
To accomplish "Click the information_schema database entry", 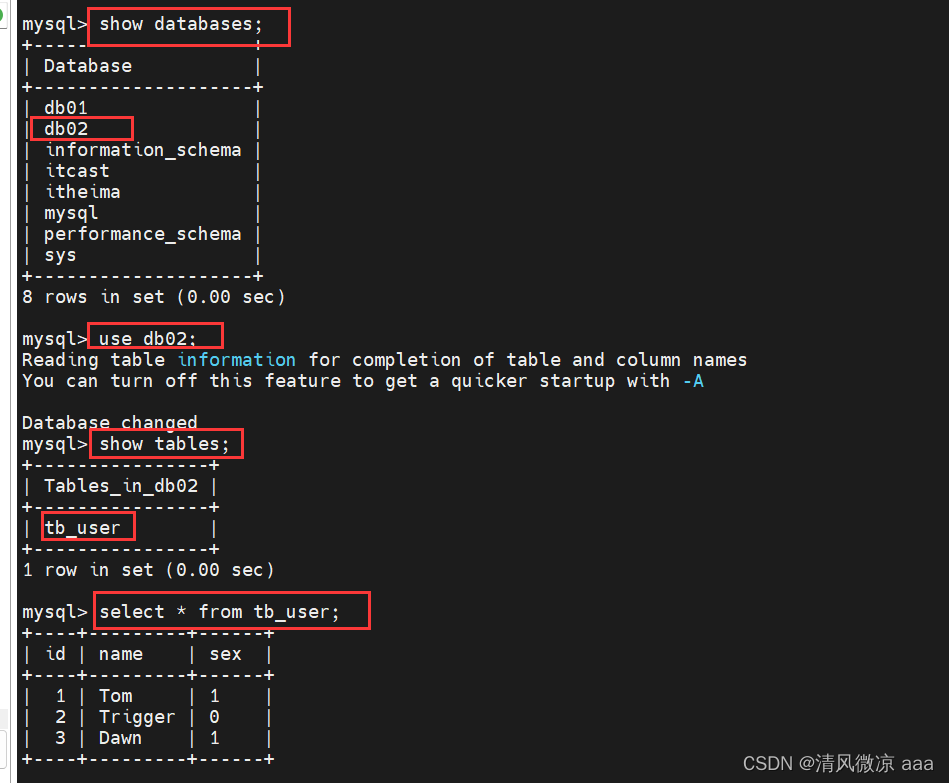I will pyautogui.click(x=143, y=150).
